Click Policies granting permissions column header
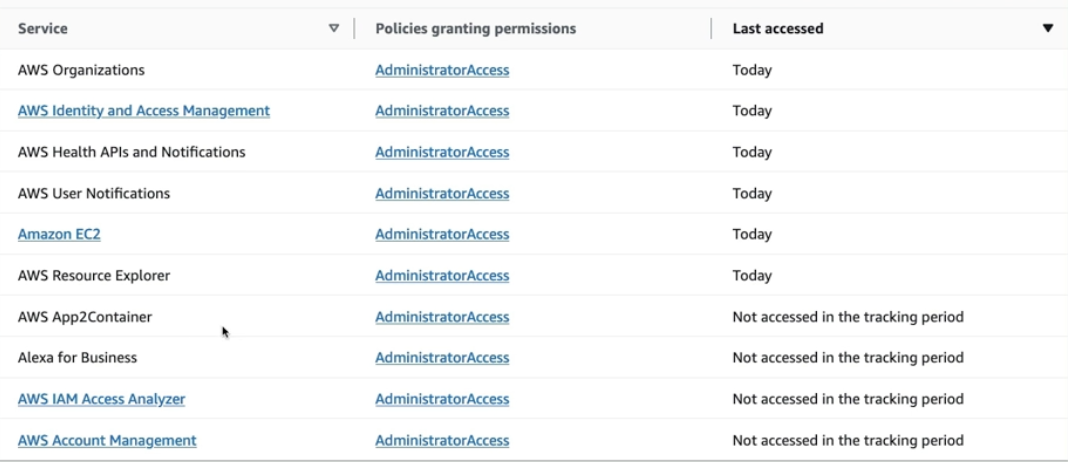The width and height of the screenshot is (1068, 462). (475, 29)
